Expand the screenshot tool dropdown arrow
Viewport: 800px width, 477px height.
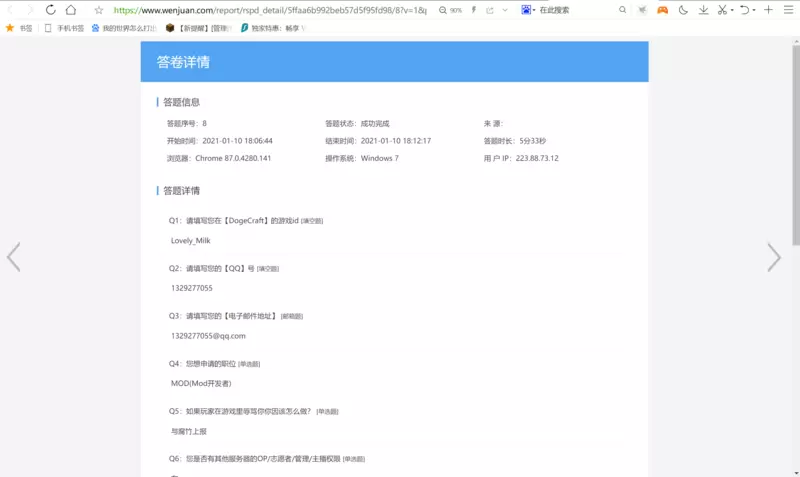pyautogui.click(x=732, y=10)
